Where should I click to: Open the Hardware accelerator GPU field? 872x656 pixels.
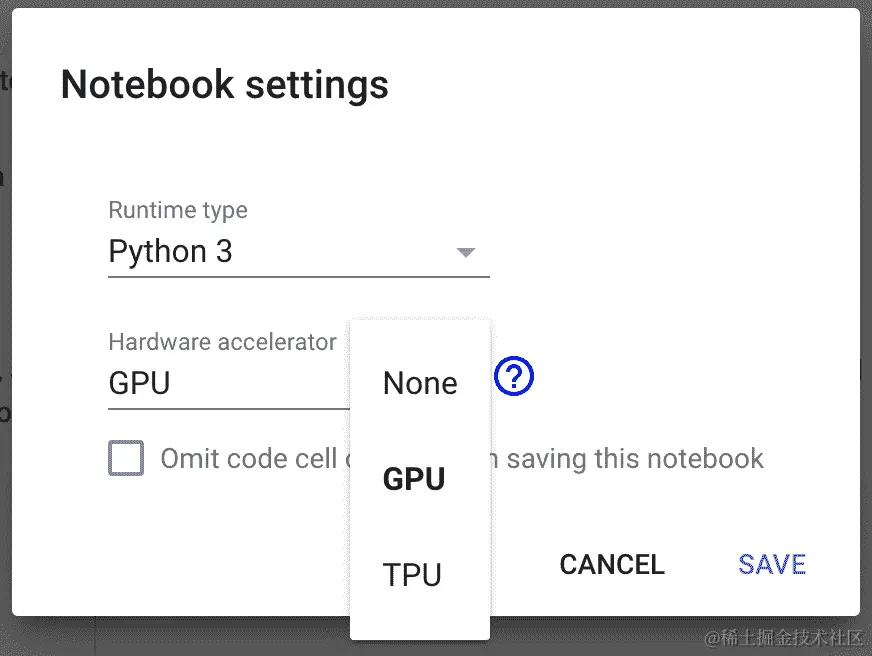tap(140, 383)
